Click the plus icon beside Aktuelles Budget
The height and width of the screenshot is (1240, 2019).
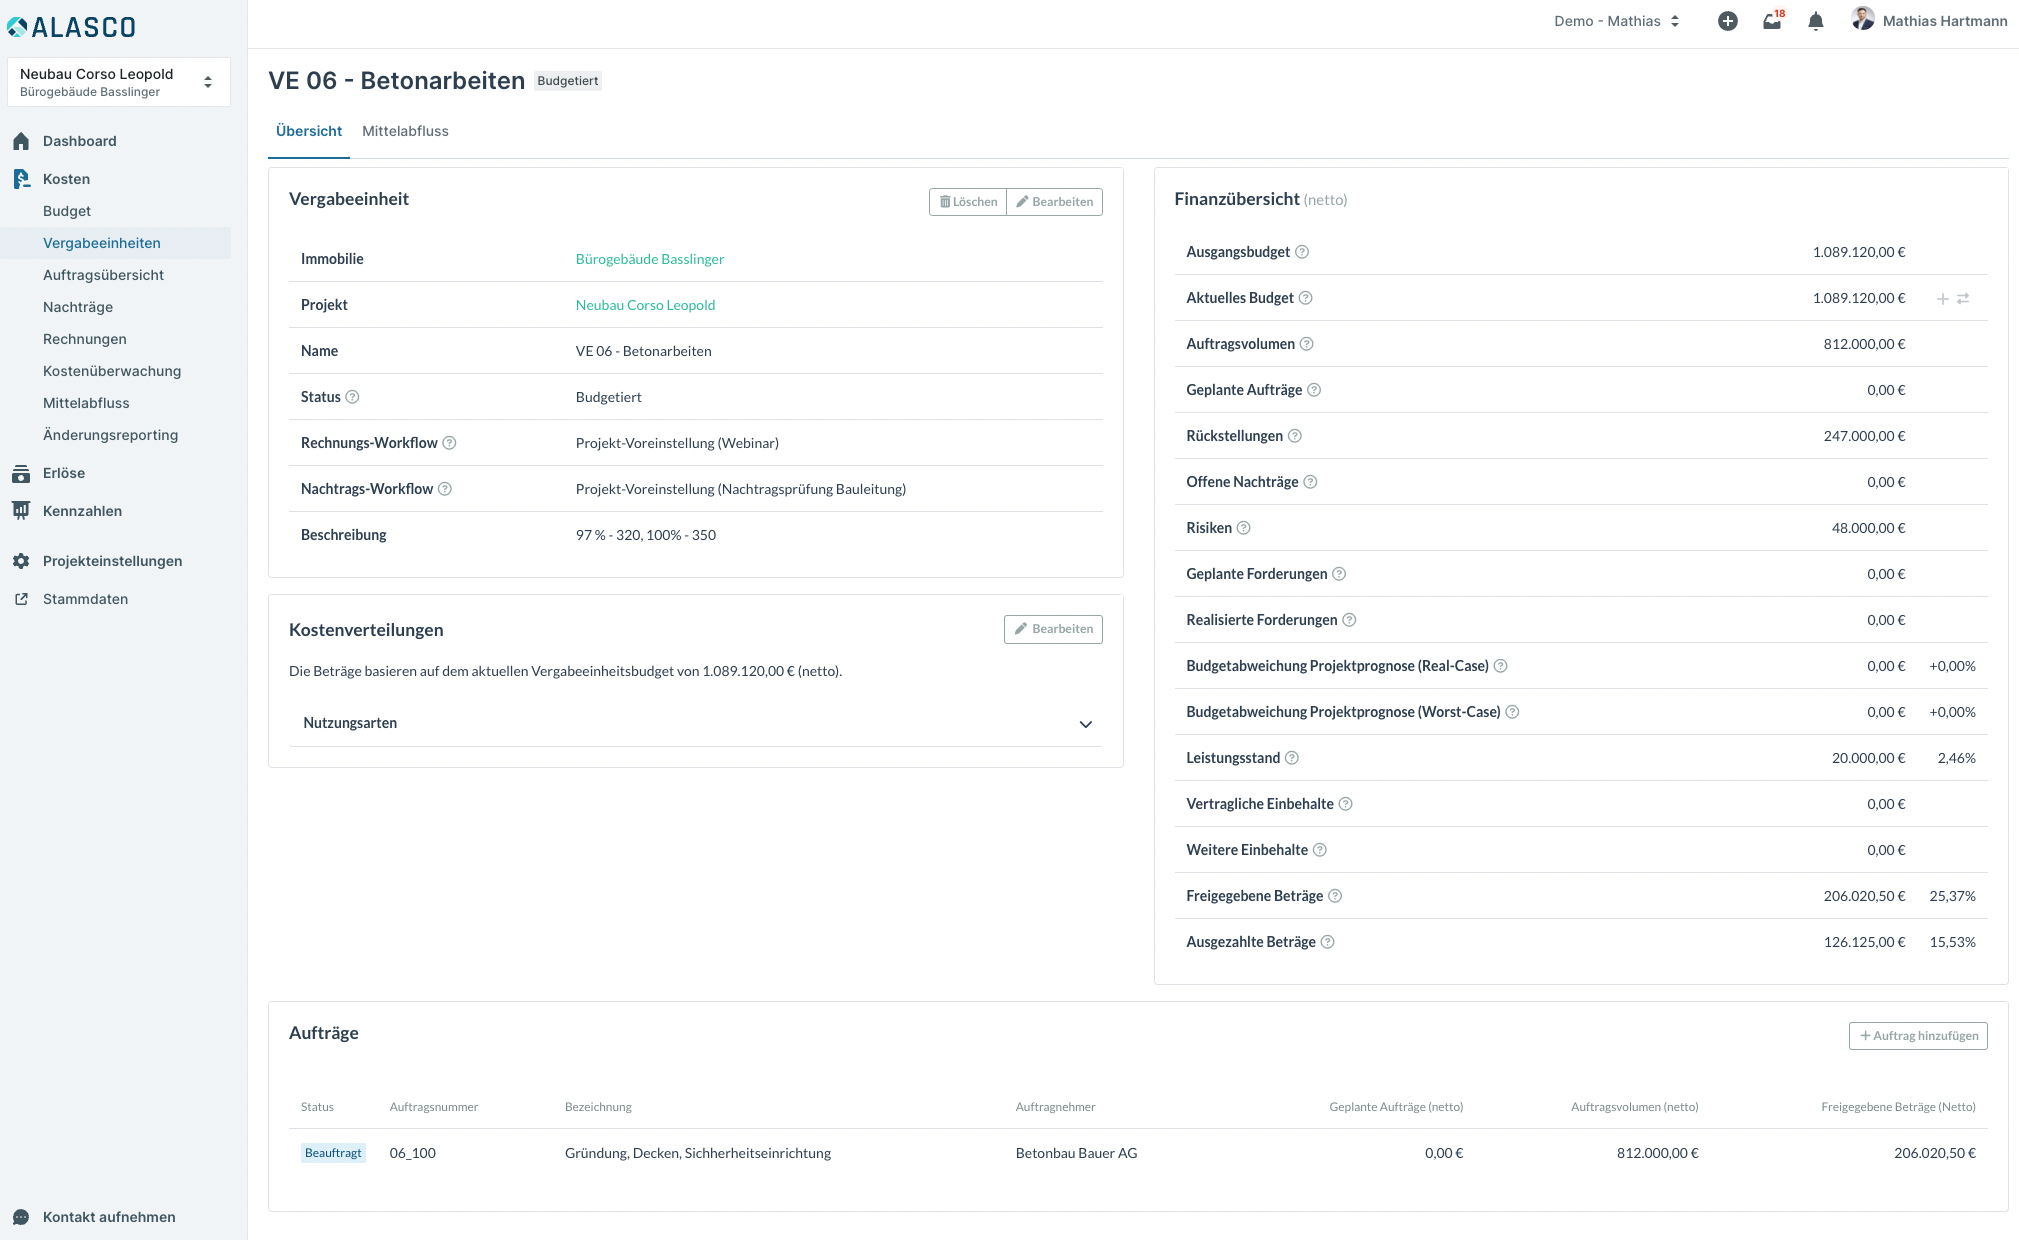click(x=1942, y=299)
